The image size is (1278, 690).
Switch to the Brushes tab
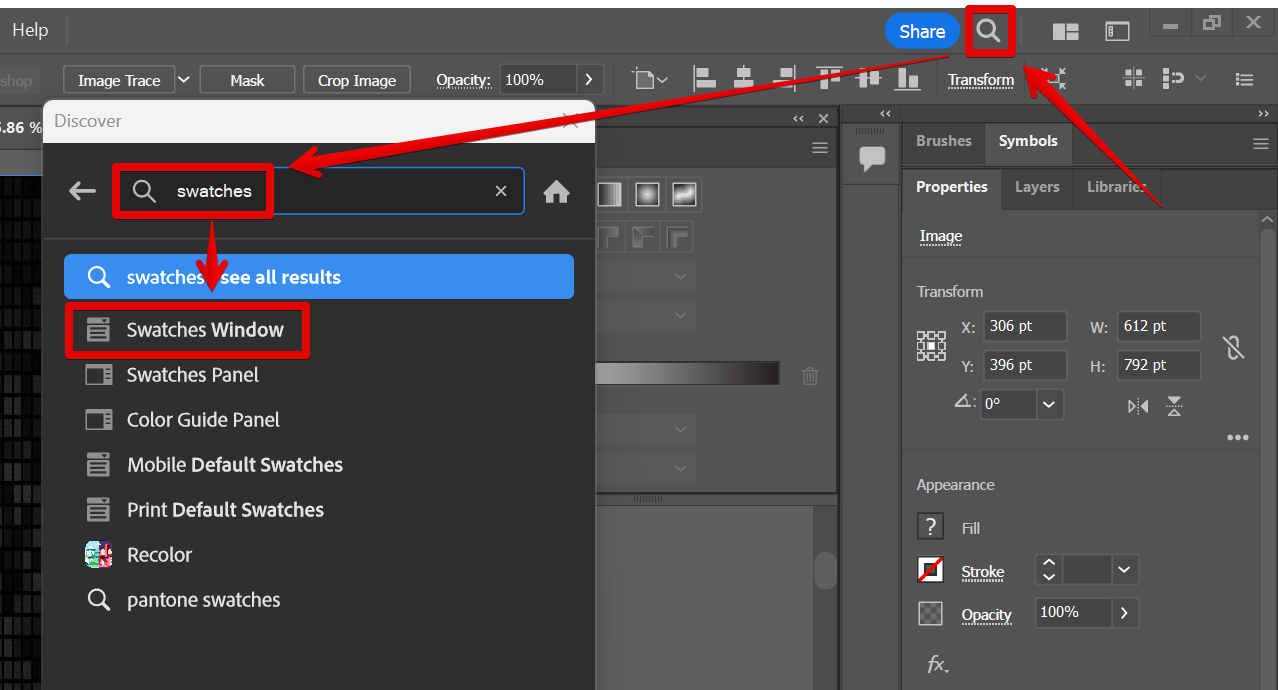tap(943, 141)
